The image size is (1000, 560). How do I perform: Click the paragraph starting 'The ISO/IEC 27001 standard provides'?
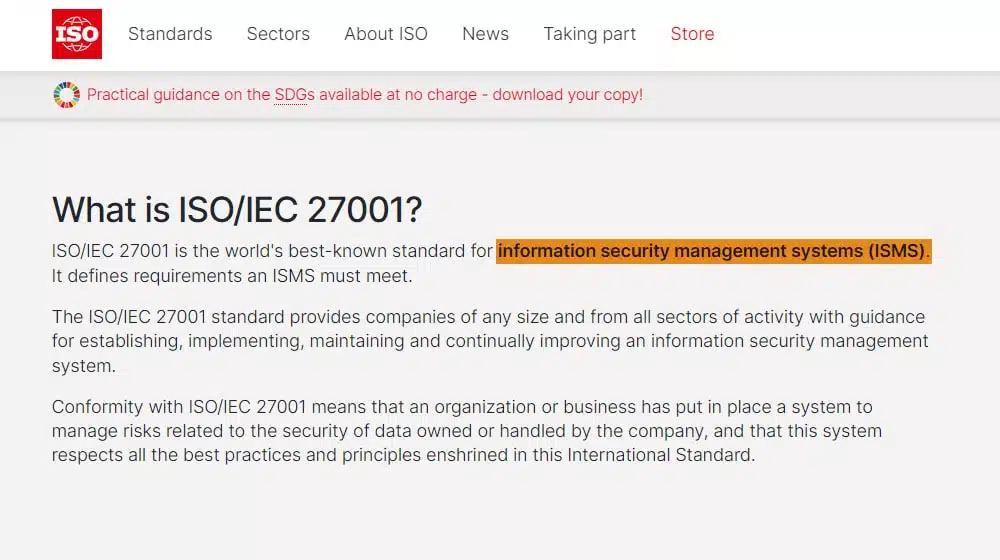click(490, 341)
